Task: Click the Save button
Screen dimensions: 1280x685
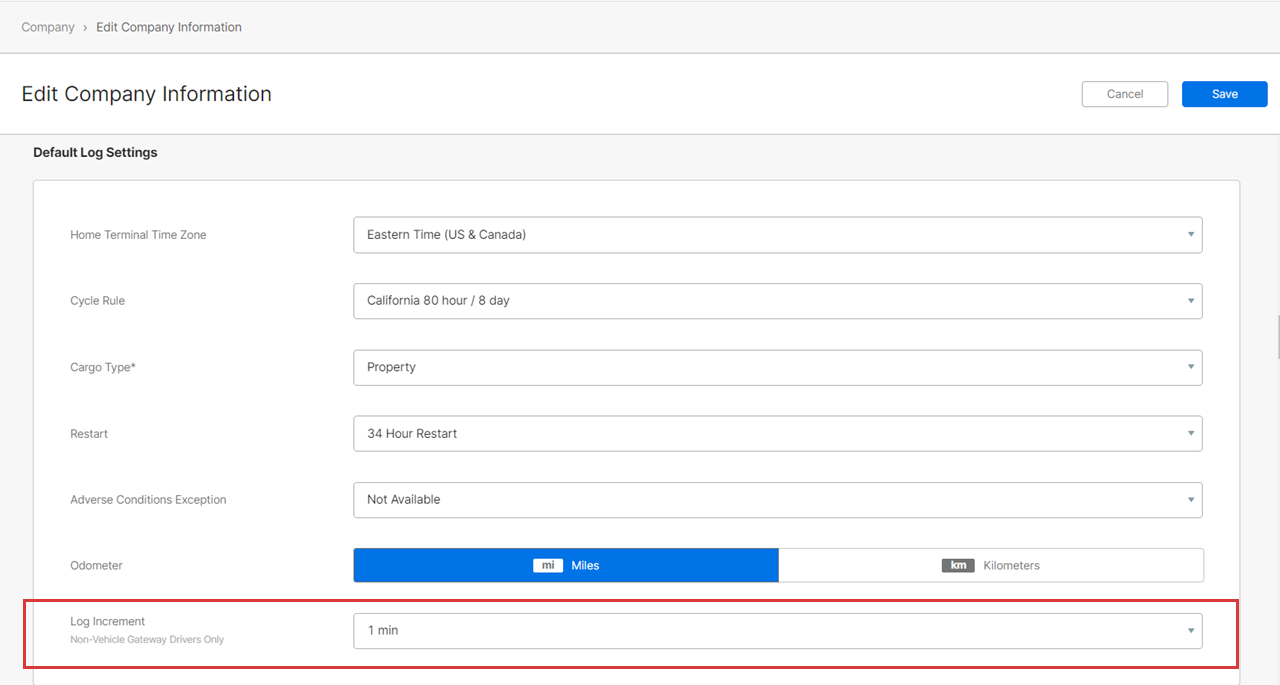Action: 1224,94
